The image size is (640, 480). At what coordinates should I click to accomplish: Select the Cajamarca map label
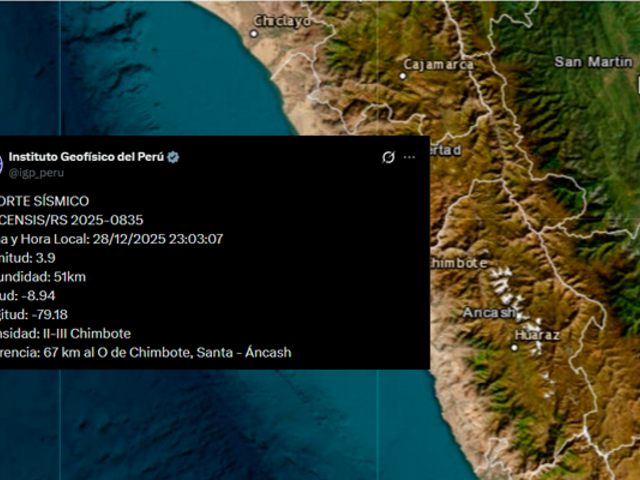[440, 64]
